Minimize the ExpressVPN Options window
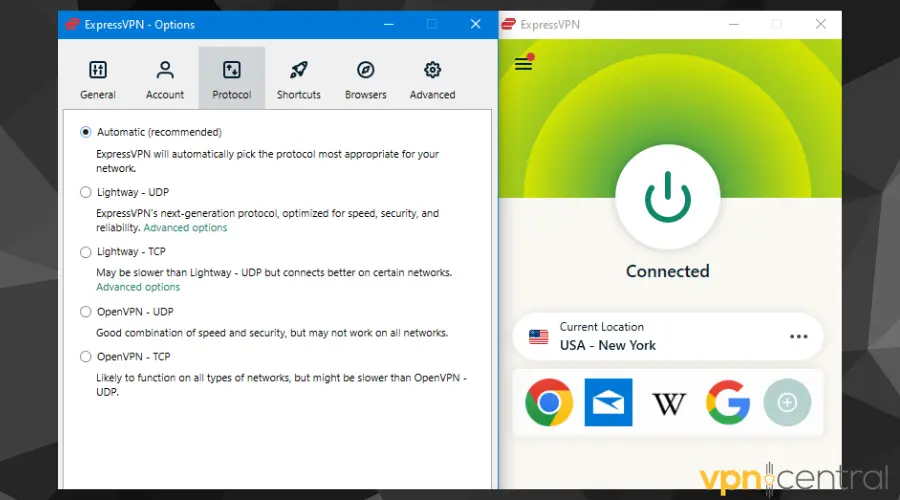The image size is (900, 500). pos(389,24)
